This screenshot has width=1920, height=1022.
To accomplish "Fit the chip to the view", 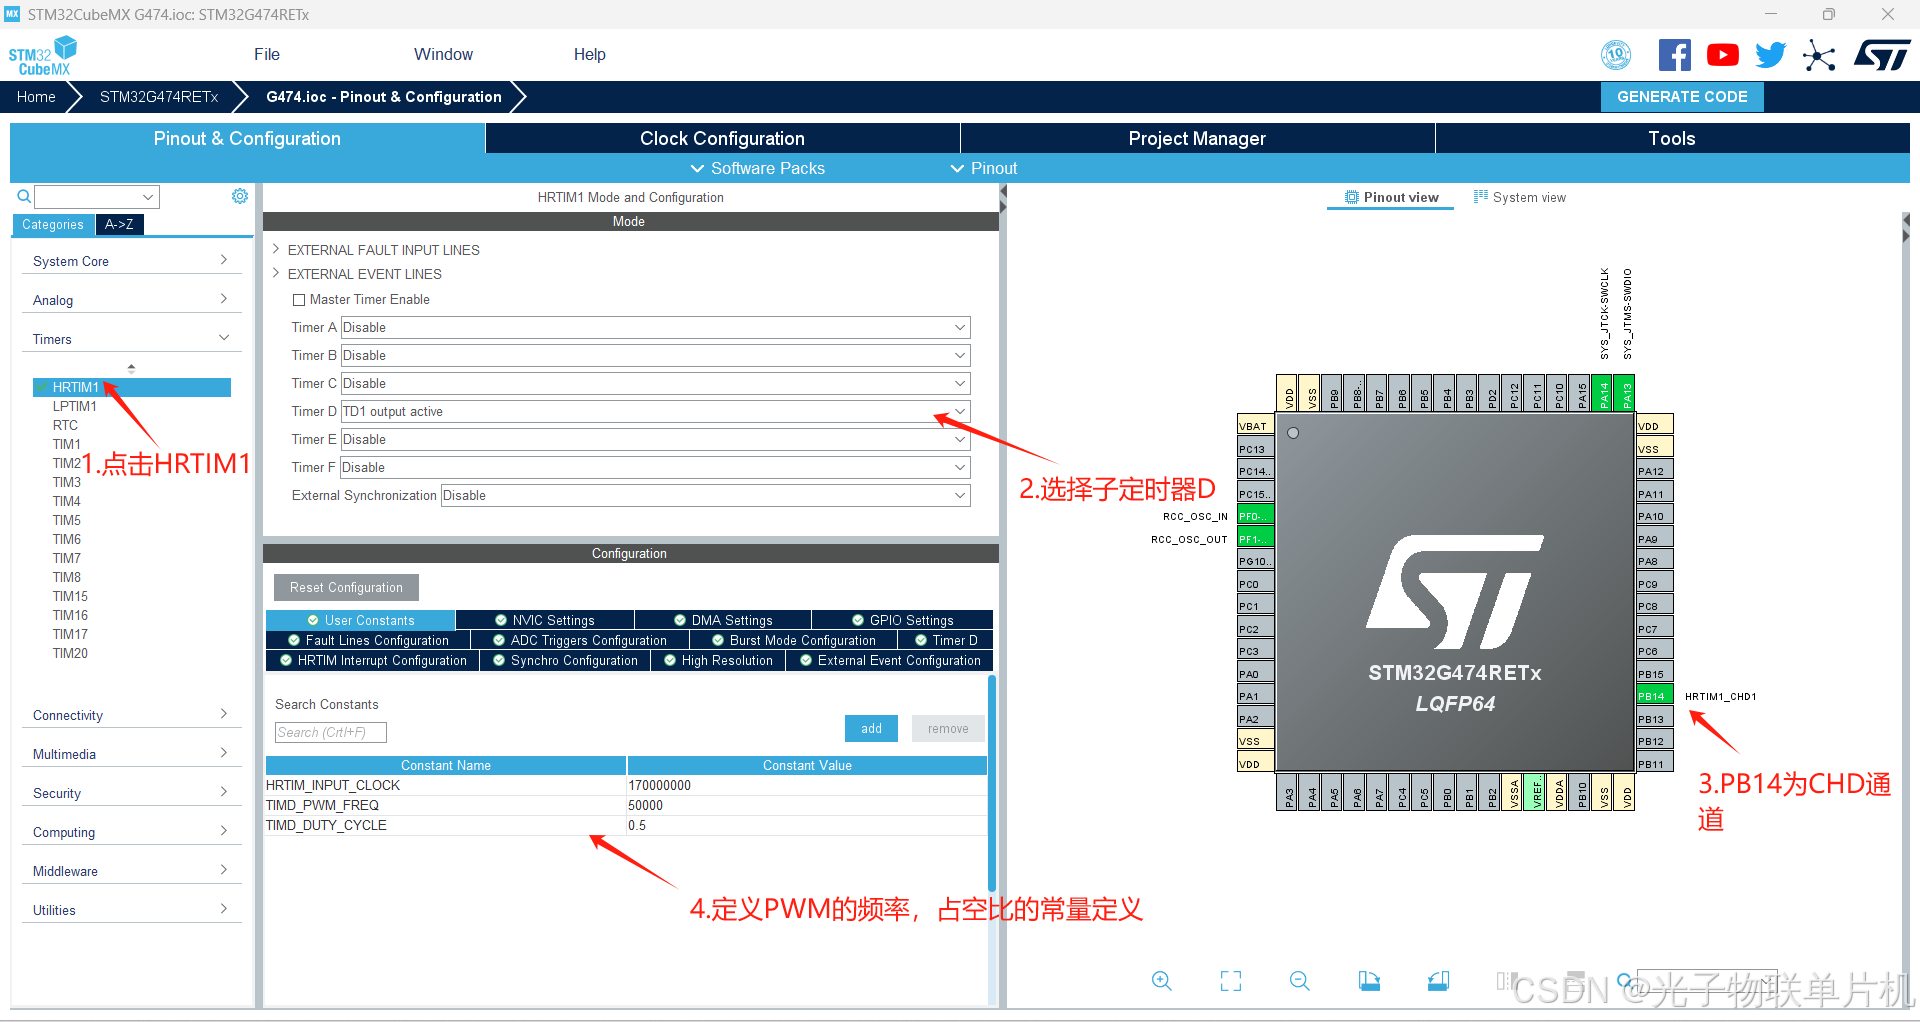I will 1231,981.
